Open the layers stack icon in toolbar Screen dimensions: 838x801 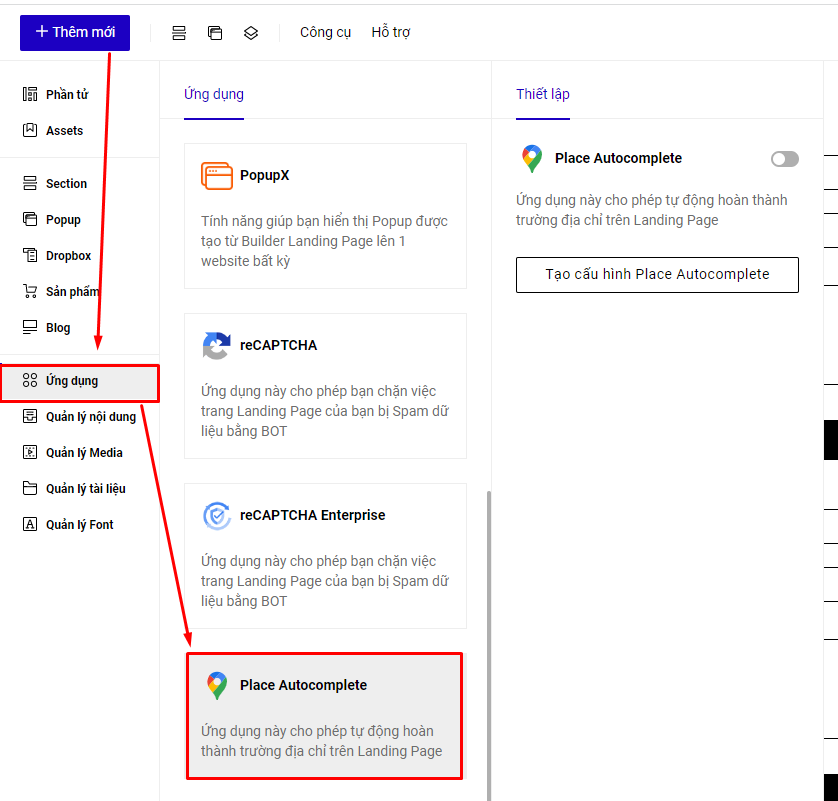[251, 33]
